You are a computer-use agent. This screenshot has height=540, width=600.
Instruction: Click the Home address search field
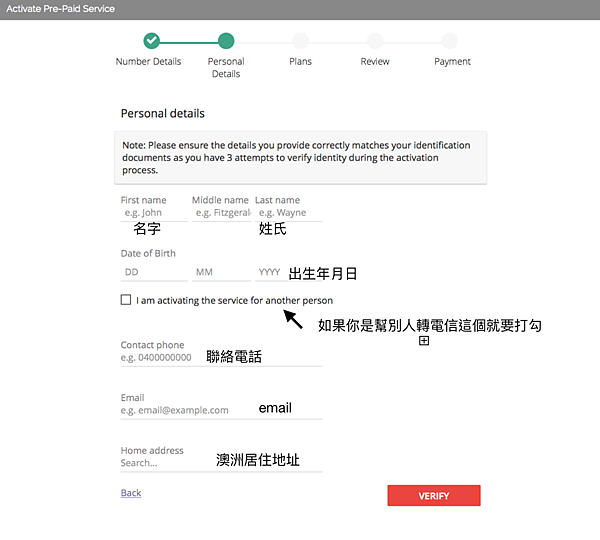coord(165,463)
